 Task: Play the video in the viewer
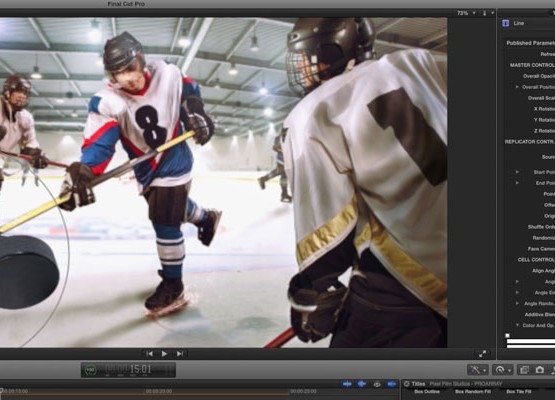pyautogui.click(x=164, y=354)
